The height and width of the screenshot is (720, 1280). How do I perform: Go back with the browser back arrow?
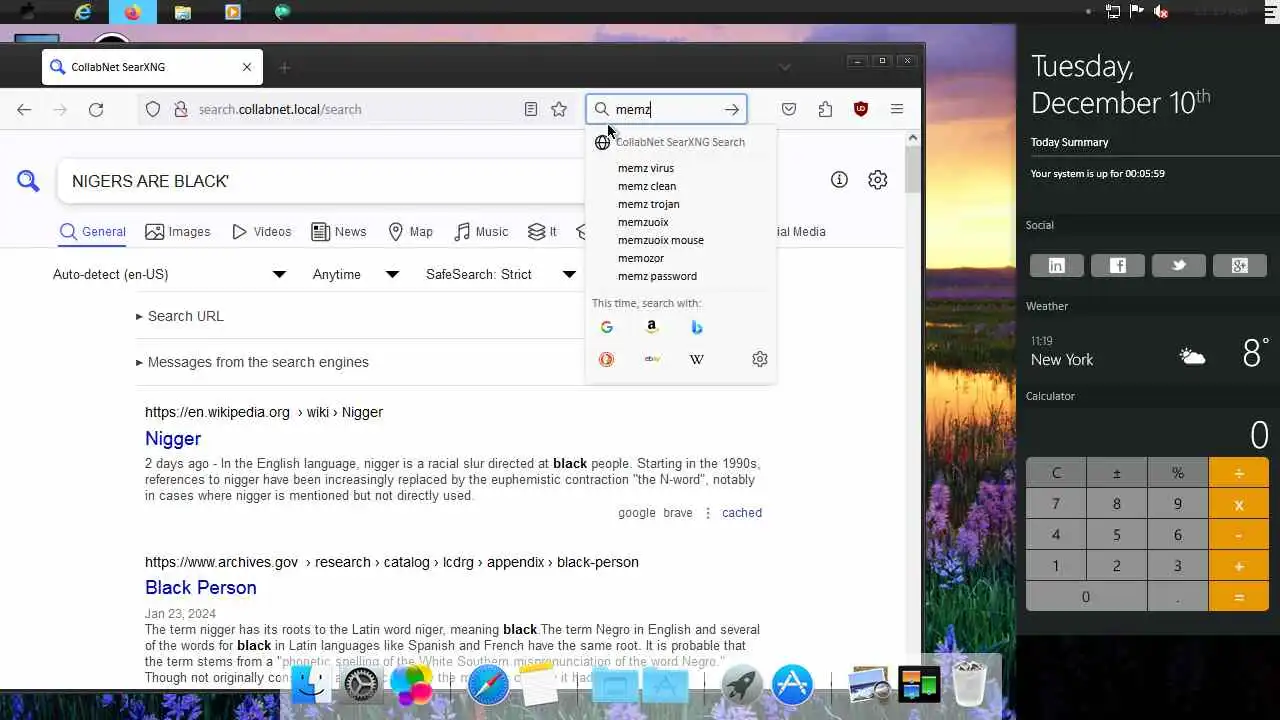24,109
